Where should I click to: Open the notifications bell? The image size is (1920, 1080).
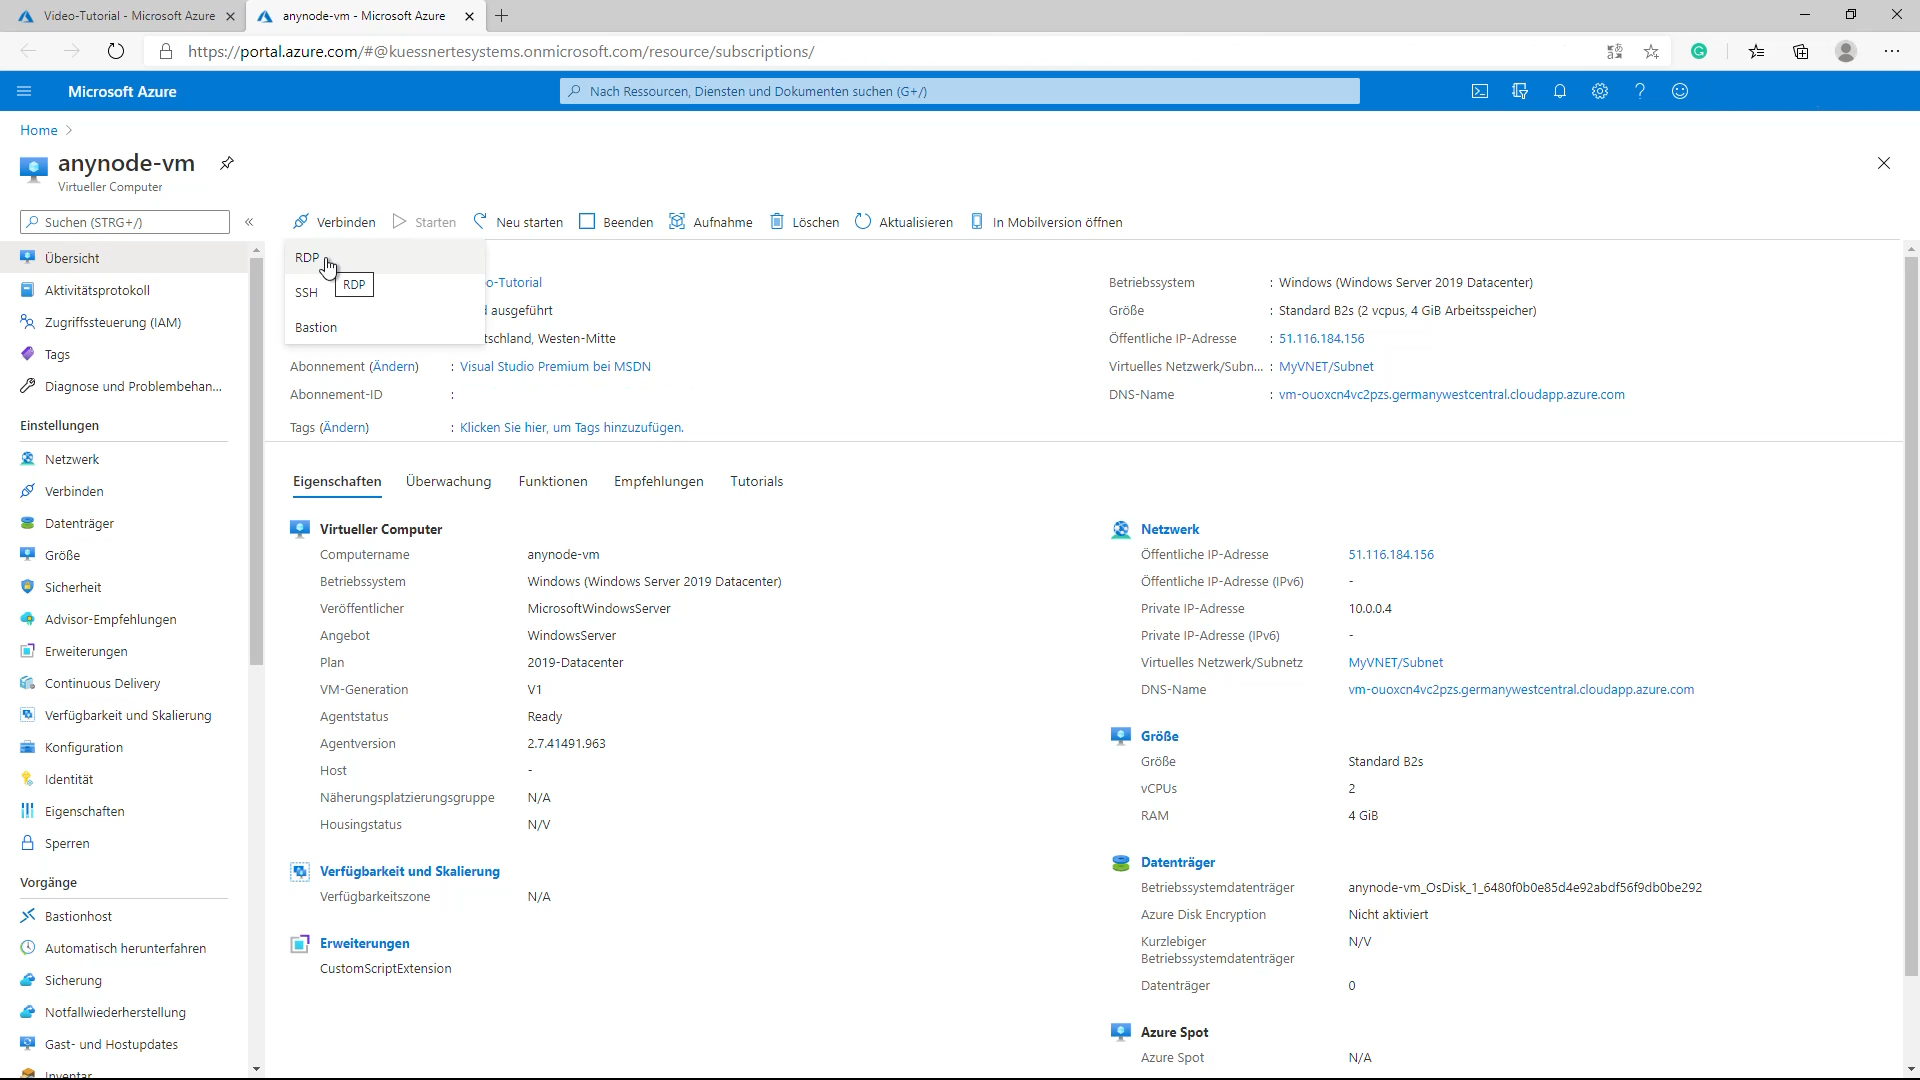pyautogui.click(x=1560, y=91)
